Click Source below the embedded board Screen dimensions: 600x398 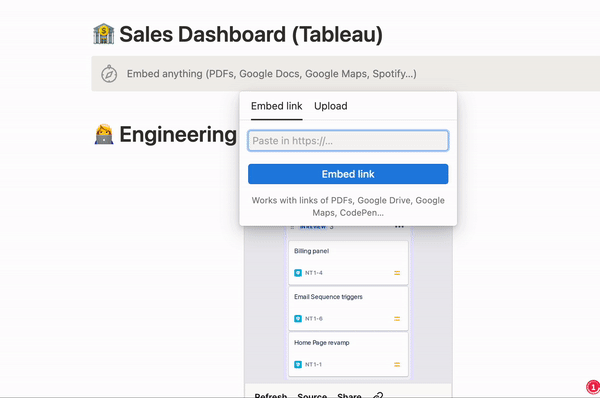tap(312, 395)
